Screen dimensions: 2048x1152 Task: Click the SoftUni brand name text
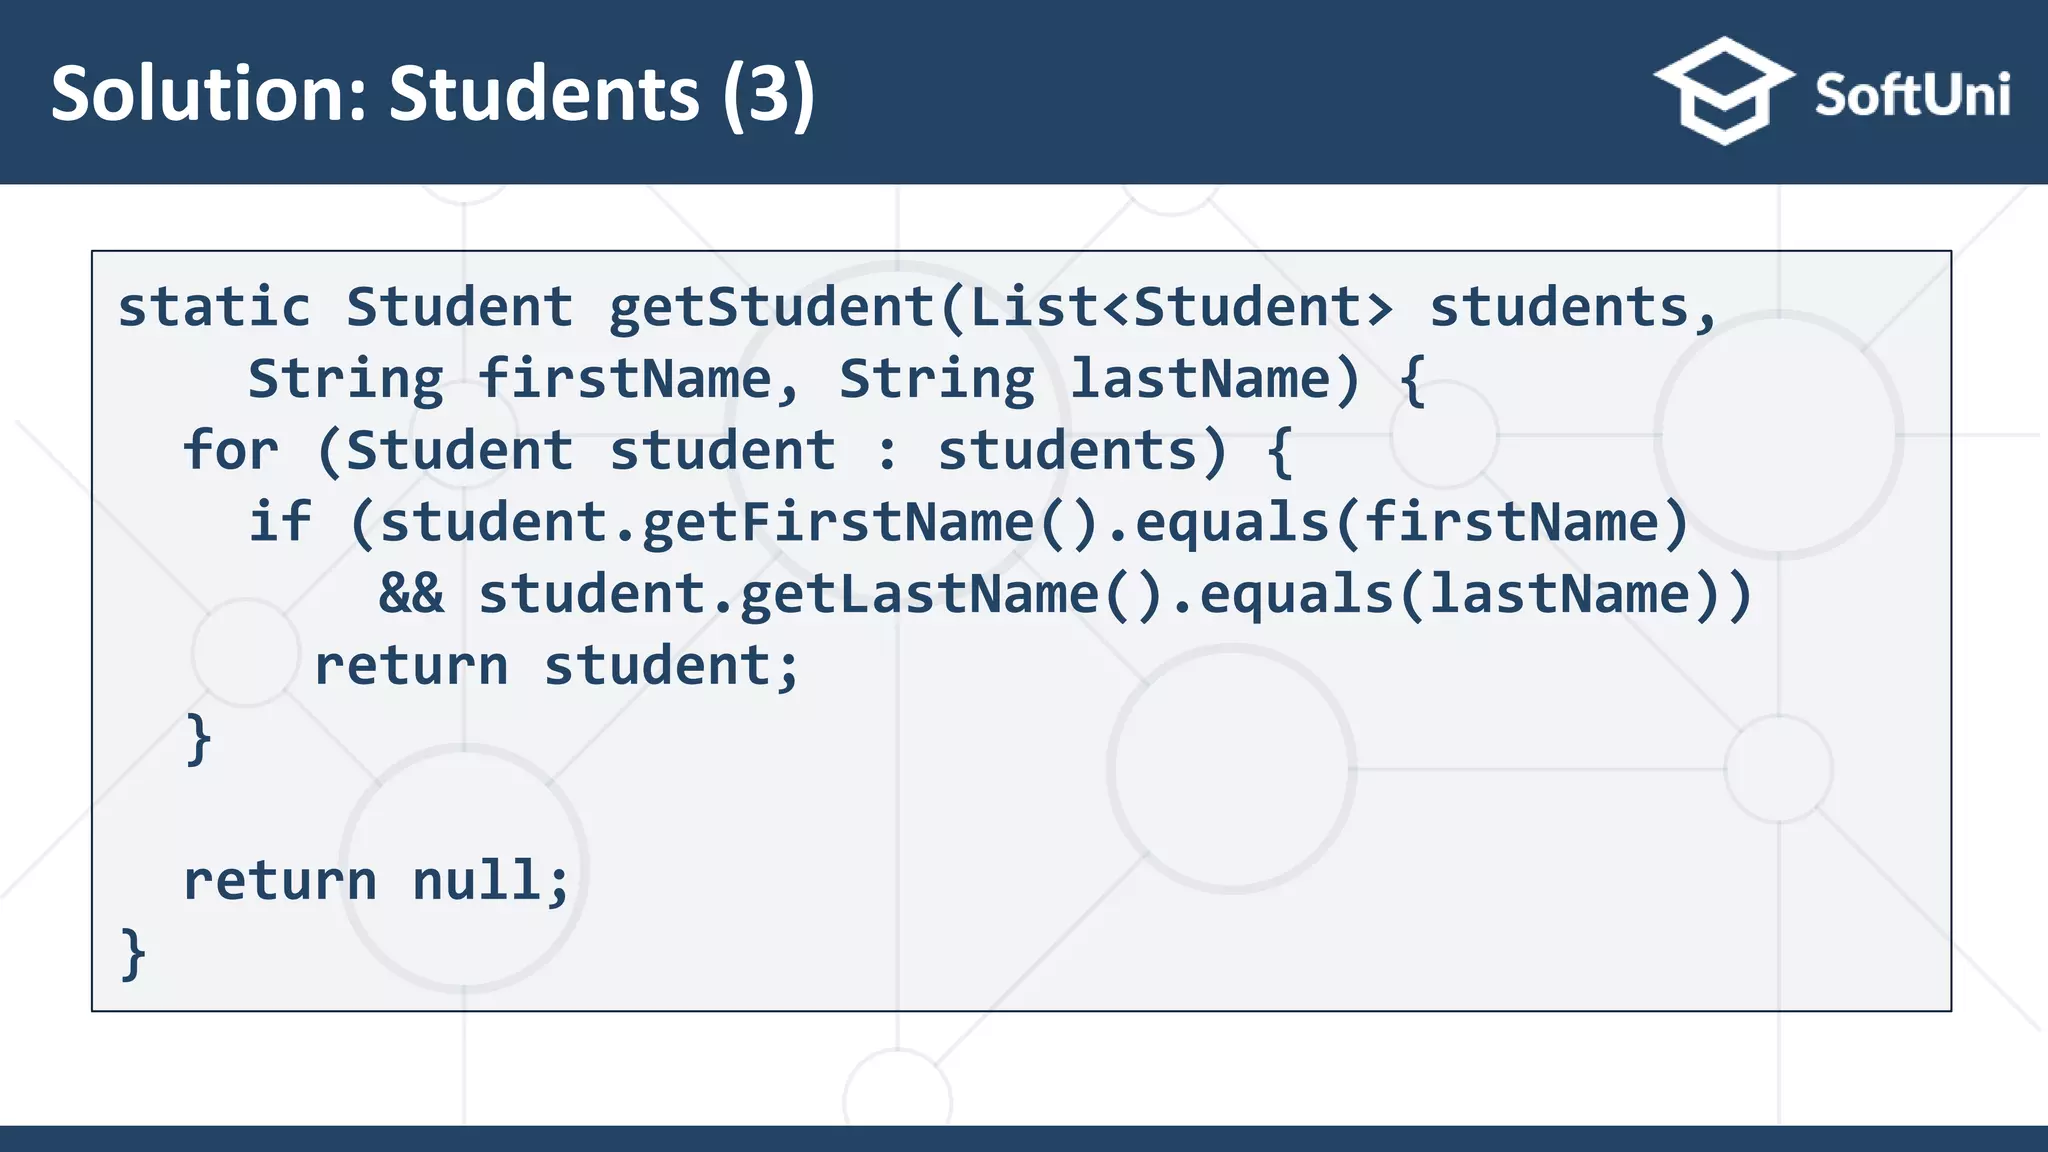(x=1912, y=96)
